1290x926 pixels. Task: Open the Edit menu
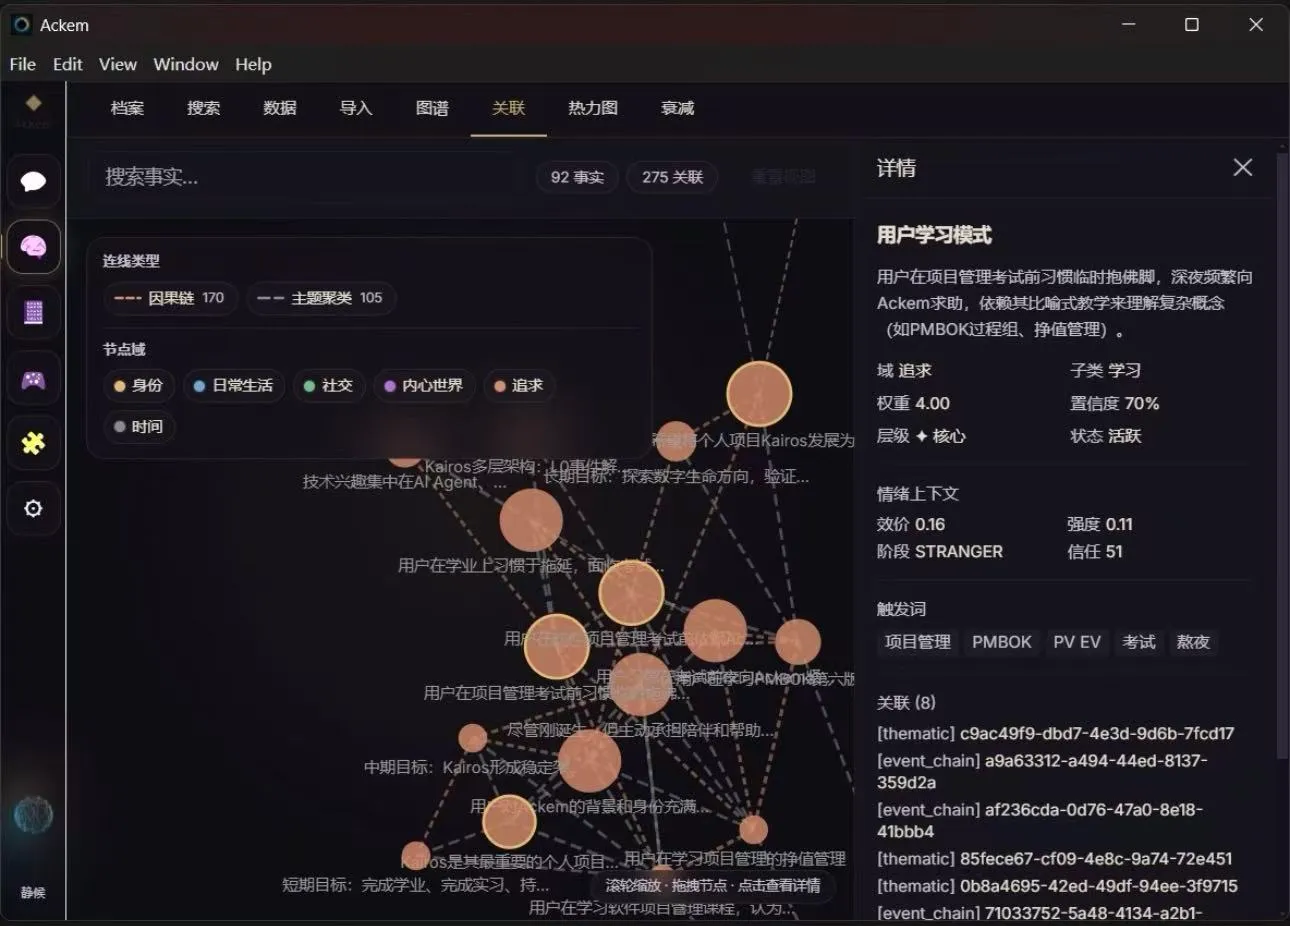coord(68,64)
